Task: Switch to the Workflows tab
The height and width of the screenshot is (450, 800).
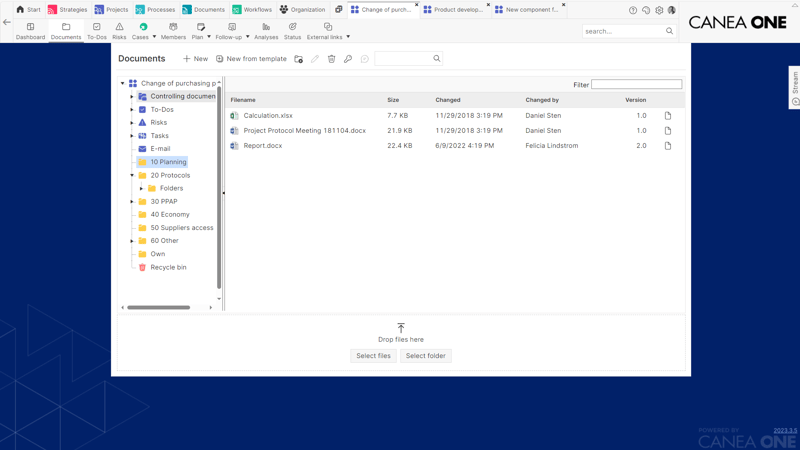Action: tap(252, 9)
